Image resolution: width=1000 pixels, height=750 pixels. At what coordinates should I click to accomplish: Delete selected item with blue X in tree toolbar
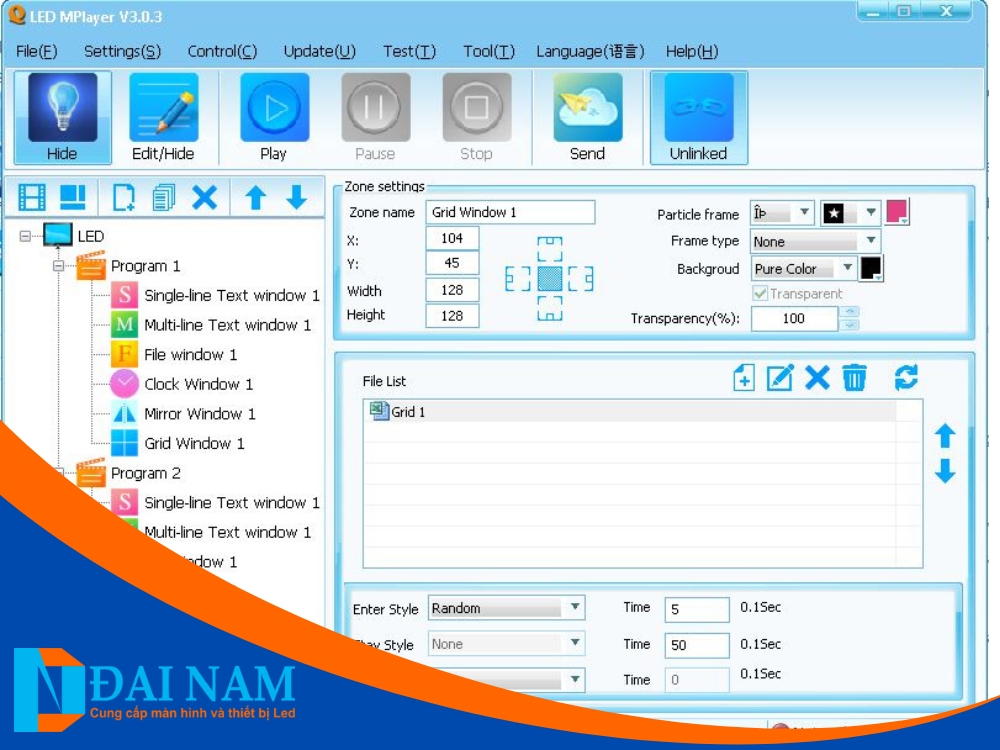204,197
